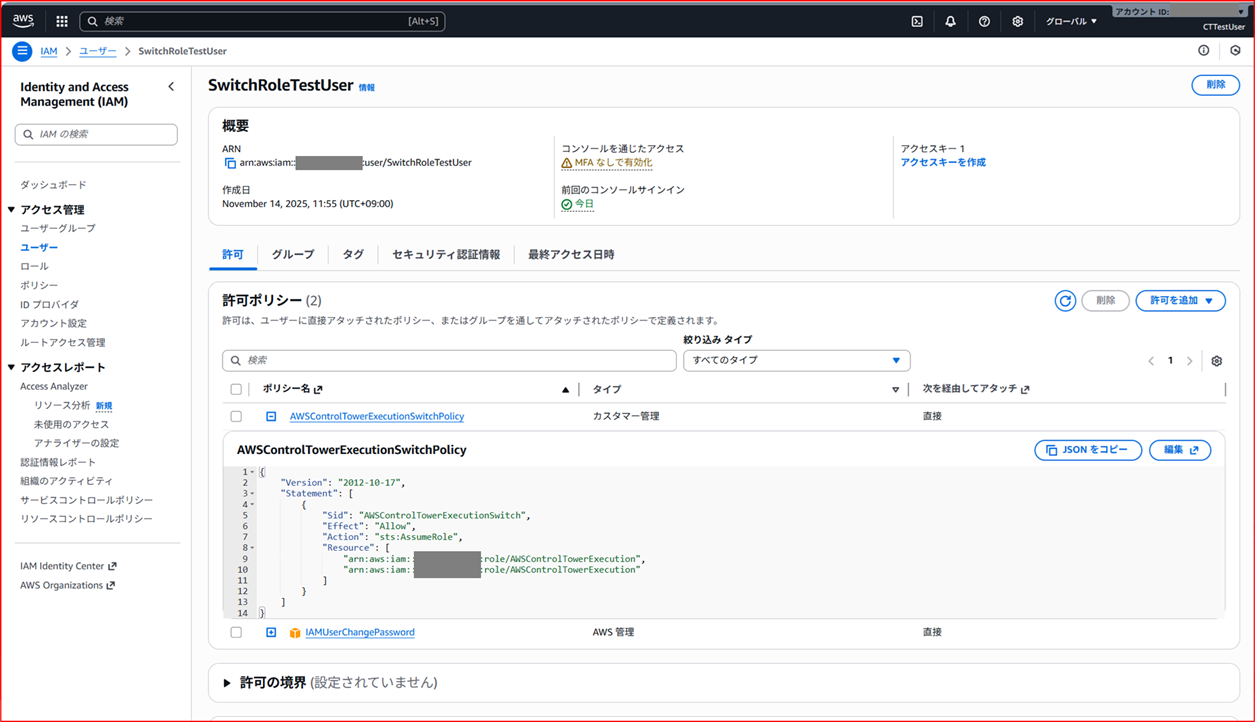
Task: Click the help question mark icon
Action: pos(984,20)
